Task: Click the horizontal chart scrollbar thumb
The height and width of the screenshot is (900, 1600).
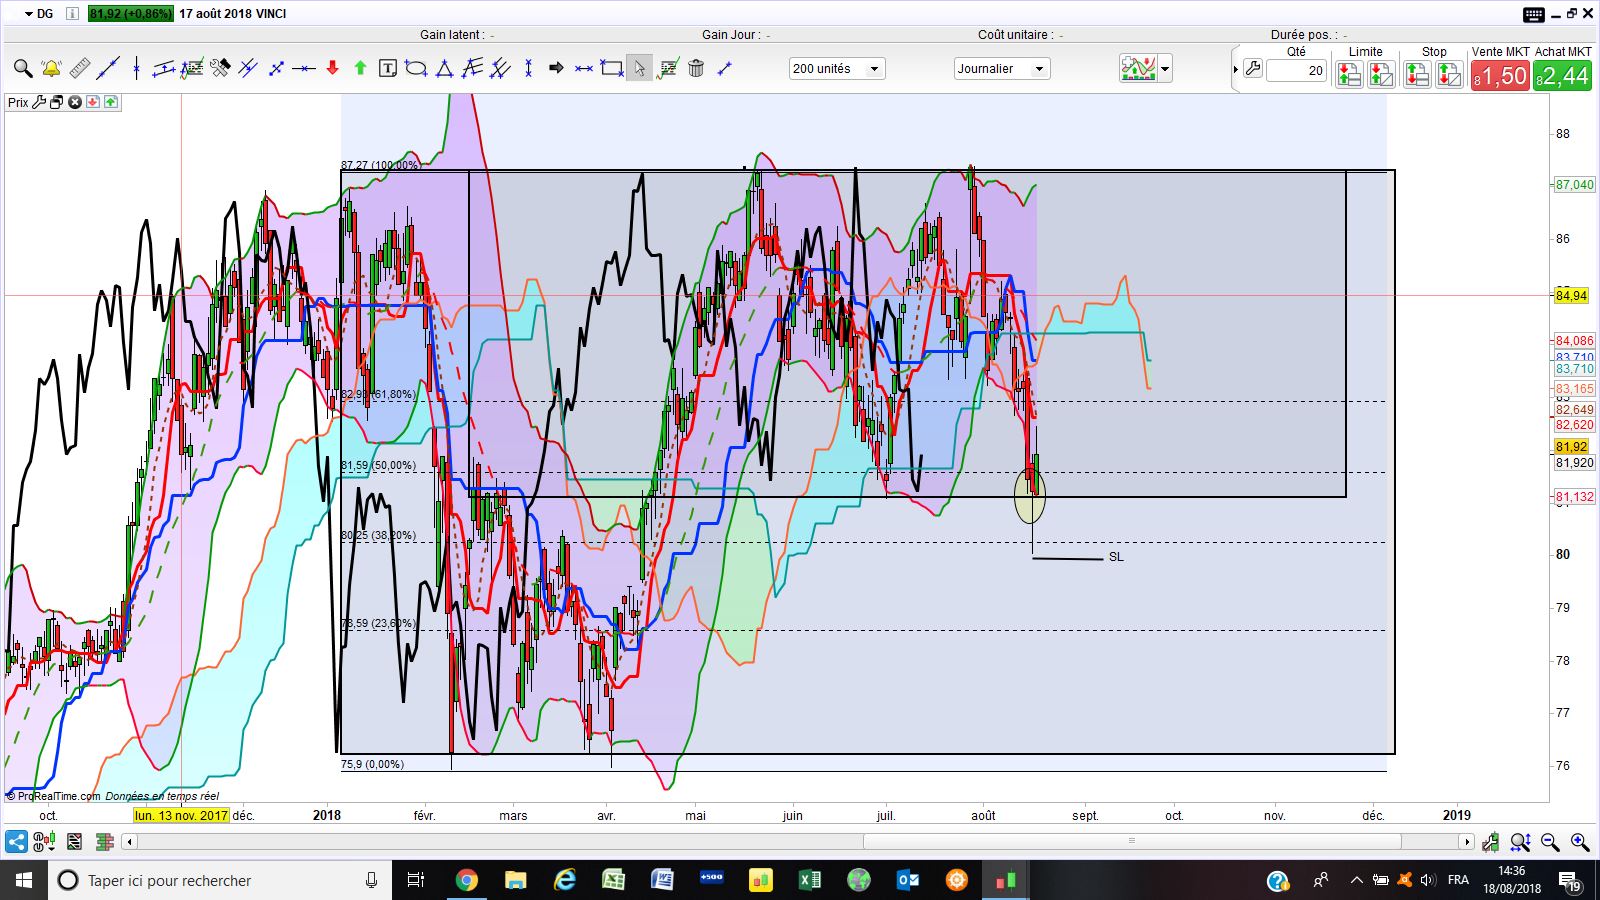Action: [x=1131, y=842]
